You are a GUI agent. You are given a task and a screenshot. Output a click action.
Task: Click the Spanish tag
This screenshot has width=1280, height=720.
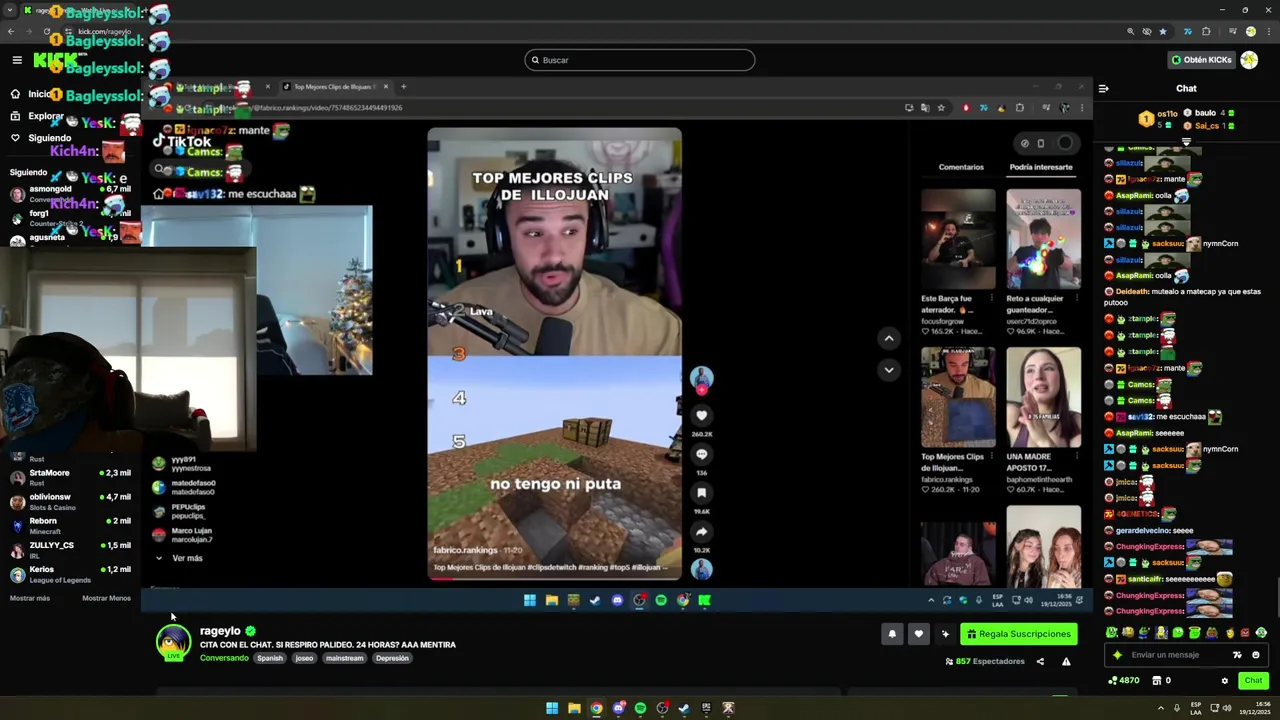tap(270, 658)
